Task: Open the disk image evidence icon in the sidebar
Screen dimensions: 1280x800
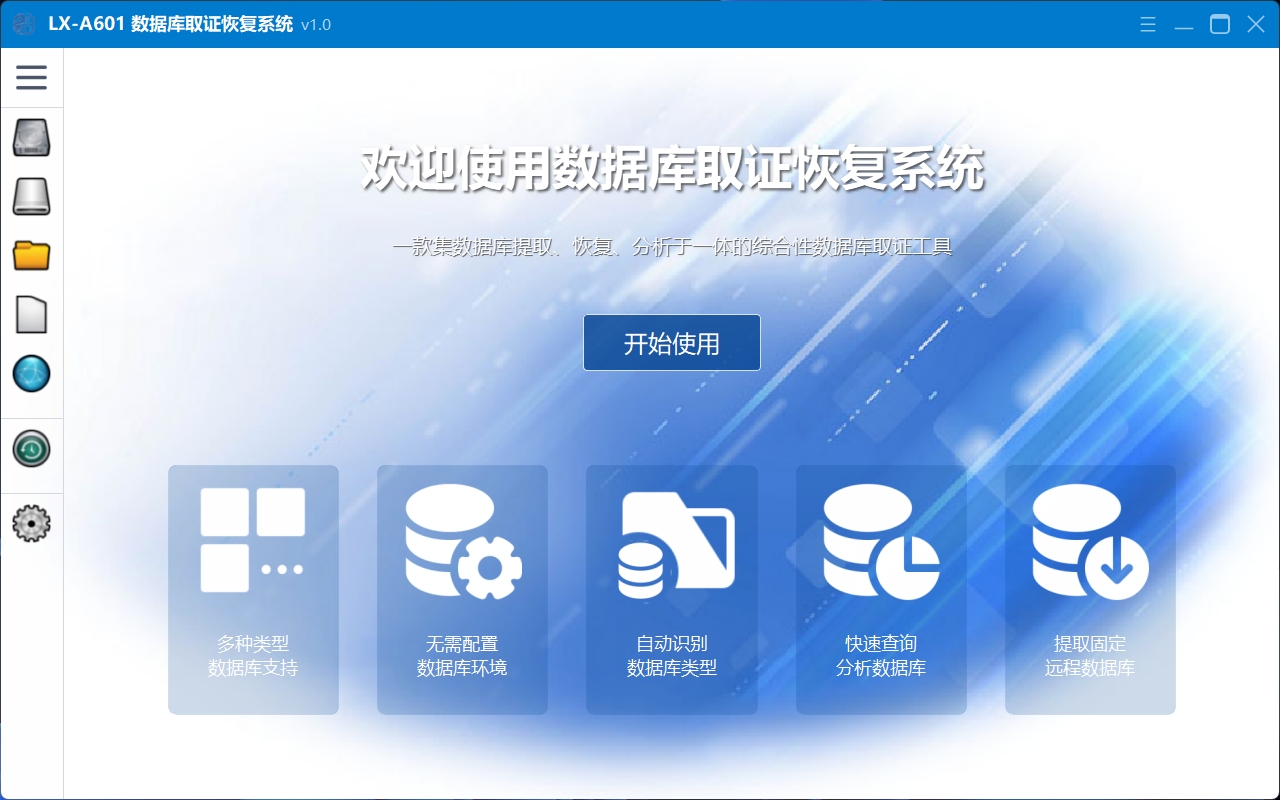Action: 31,196
